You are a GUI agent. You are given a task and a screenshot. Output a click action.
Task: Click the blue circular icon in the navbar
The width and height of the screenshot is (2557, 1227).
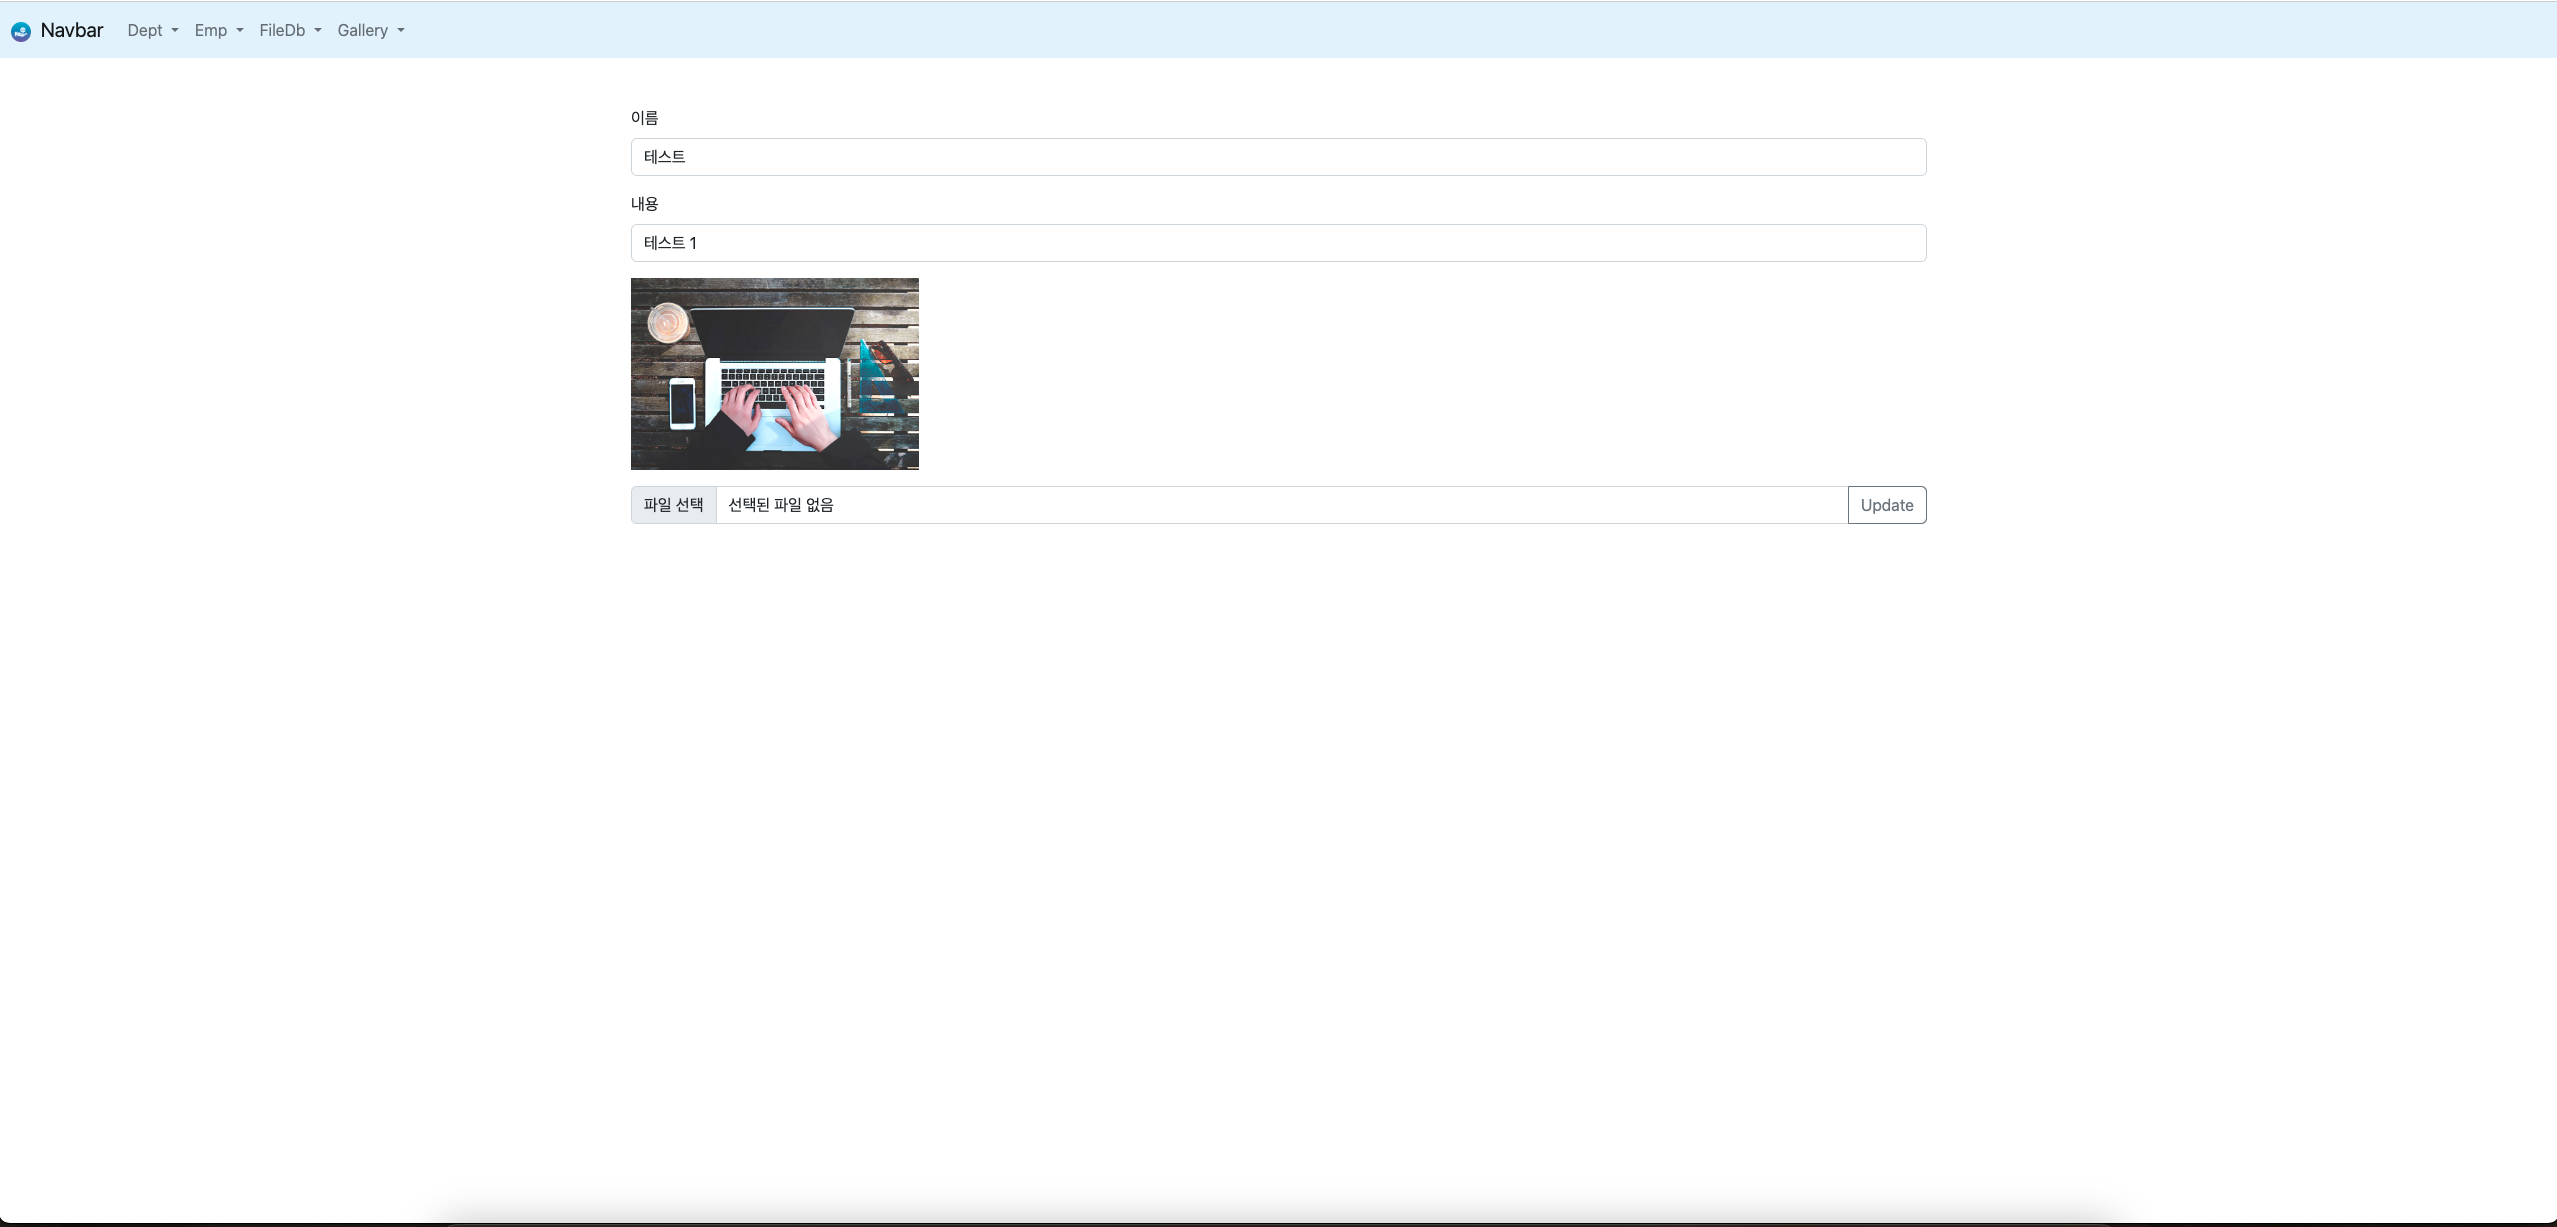(x=21, y=30)
